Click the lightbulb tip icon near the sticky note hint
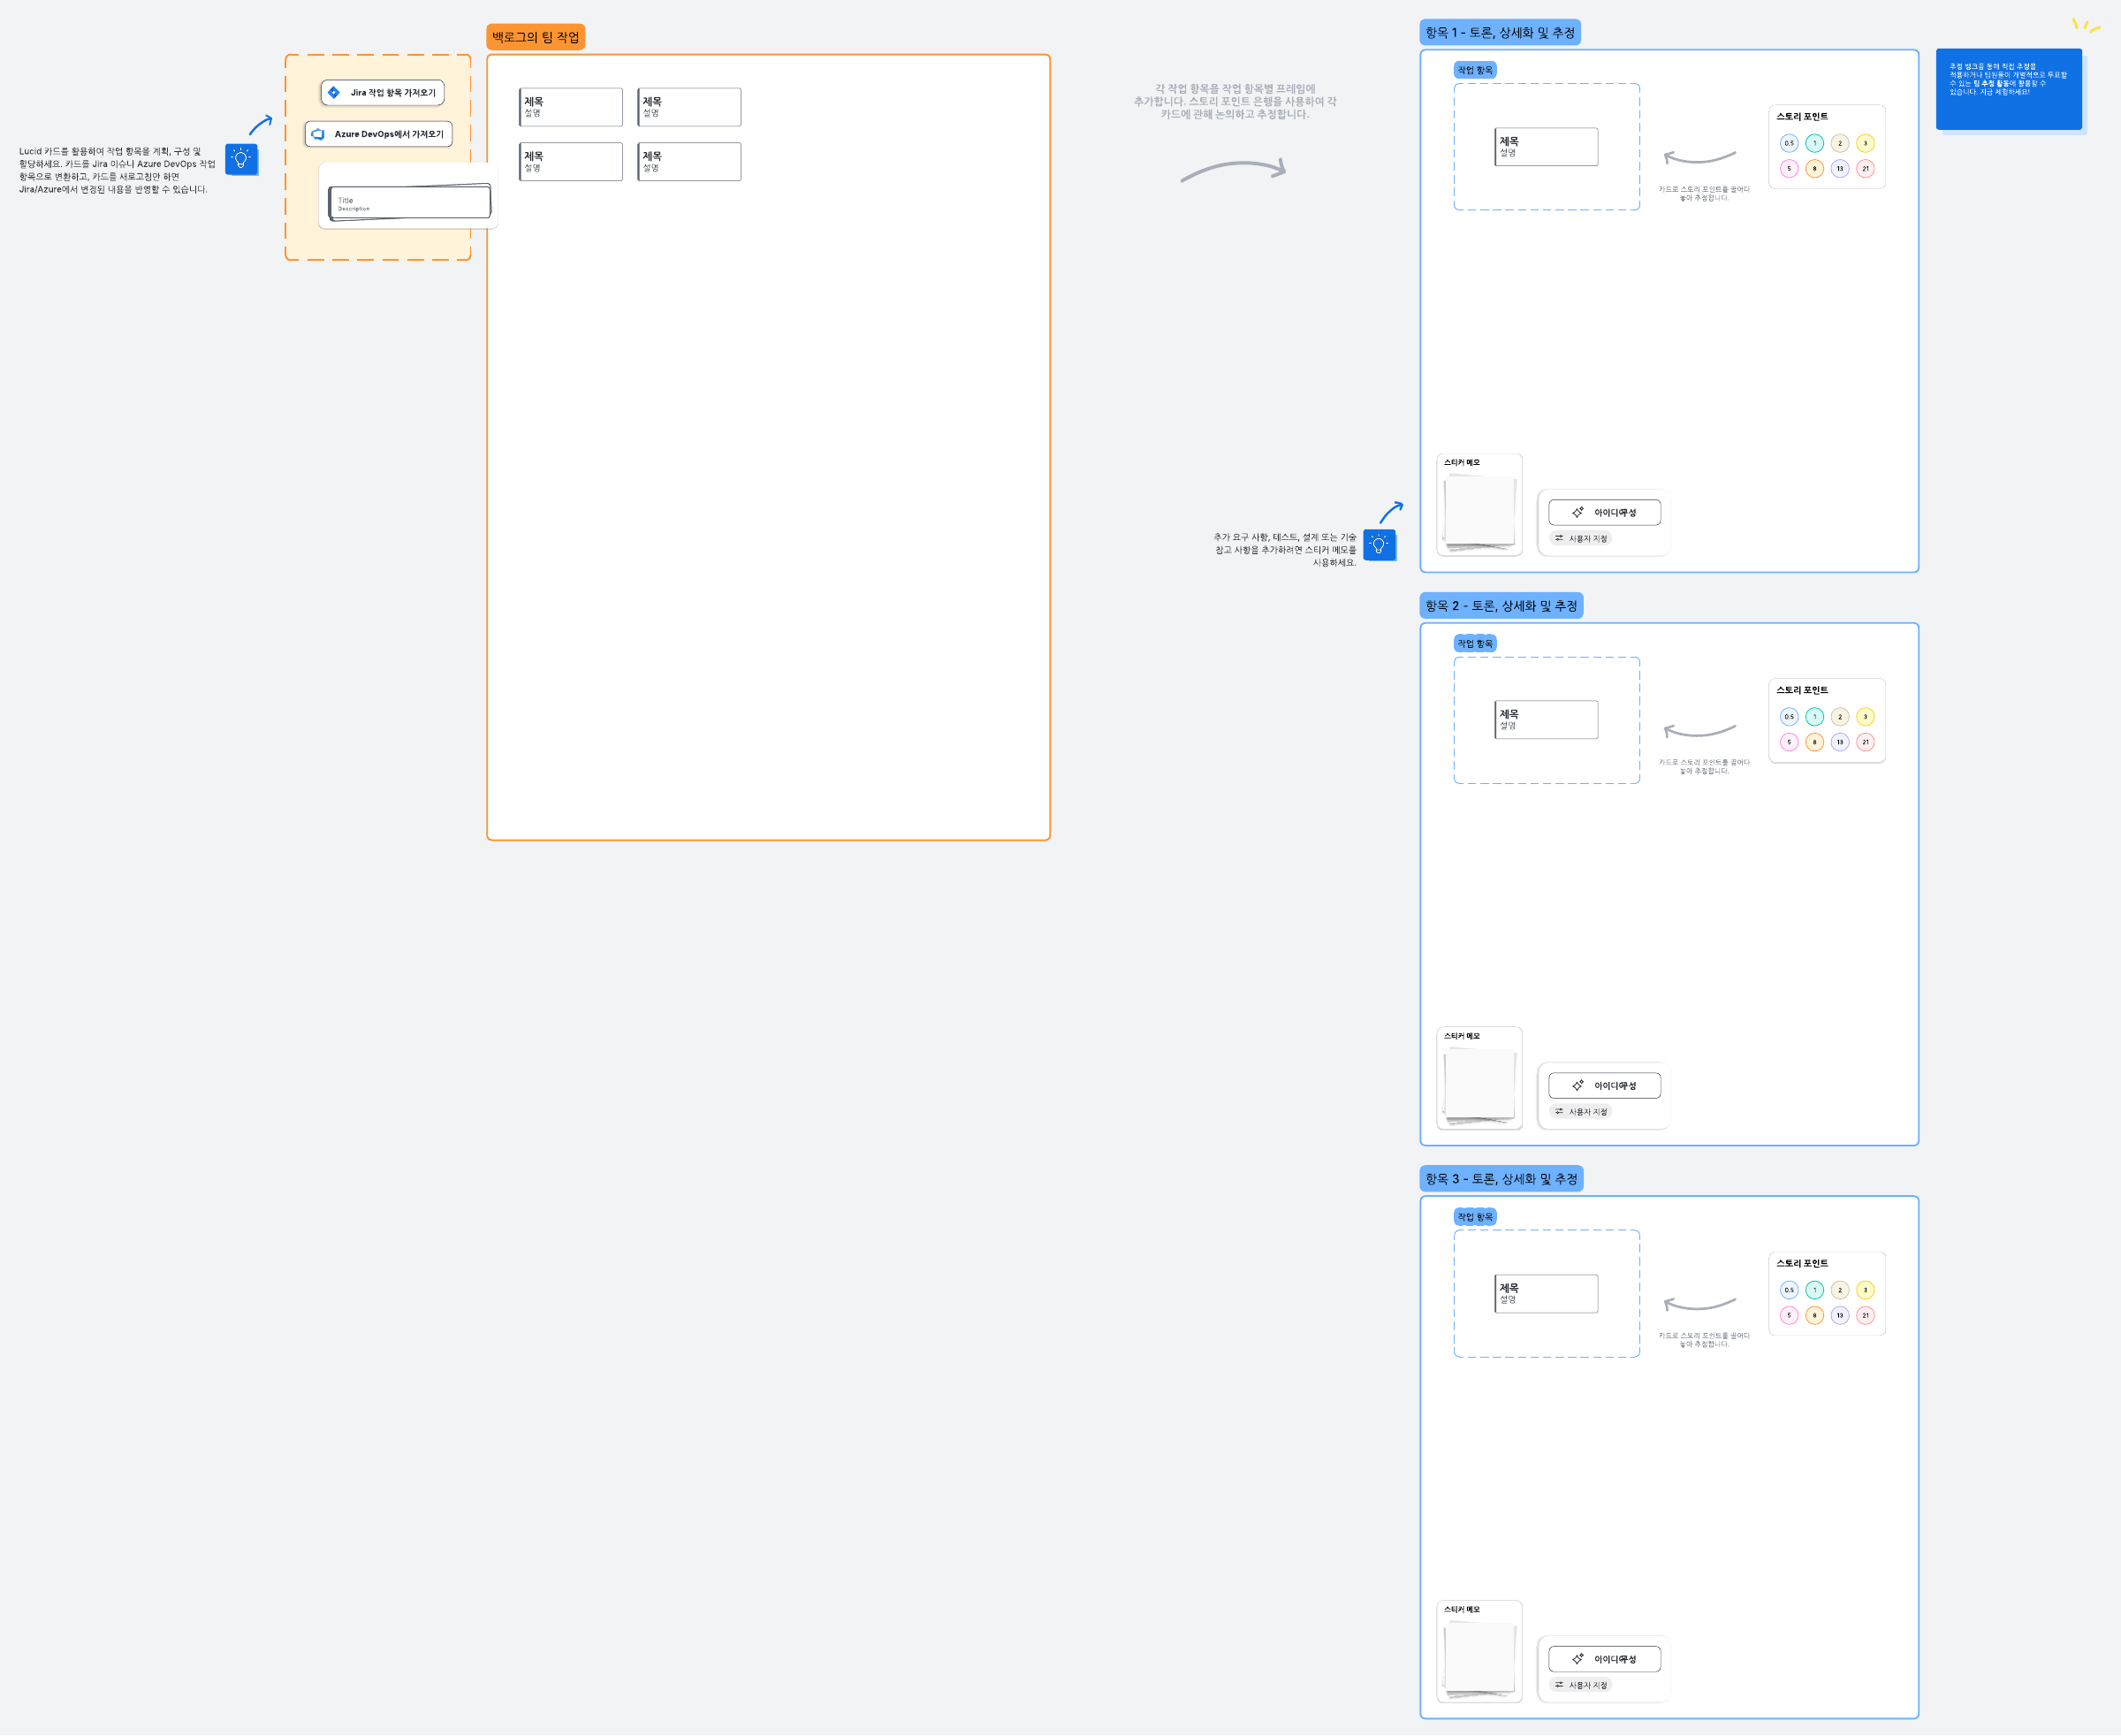This screenshot has width=2121, height=1736. pyautogui.click(x=1379, y=545)
